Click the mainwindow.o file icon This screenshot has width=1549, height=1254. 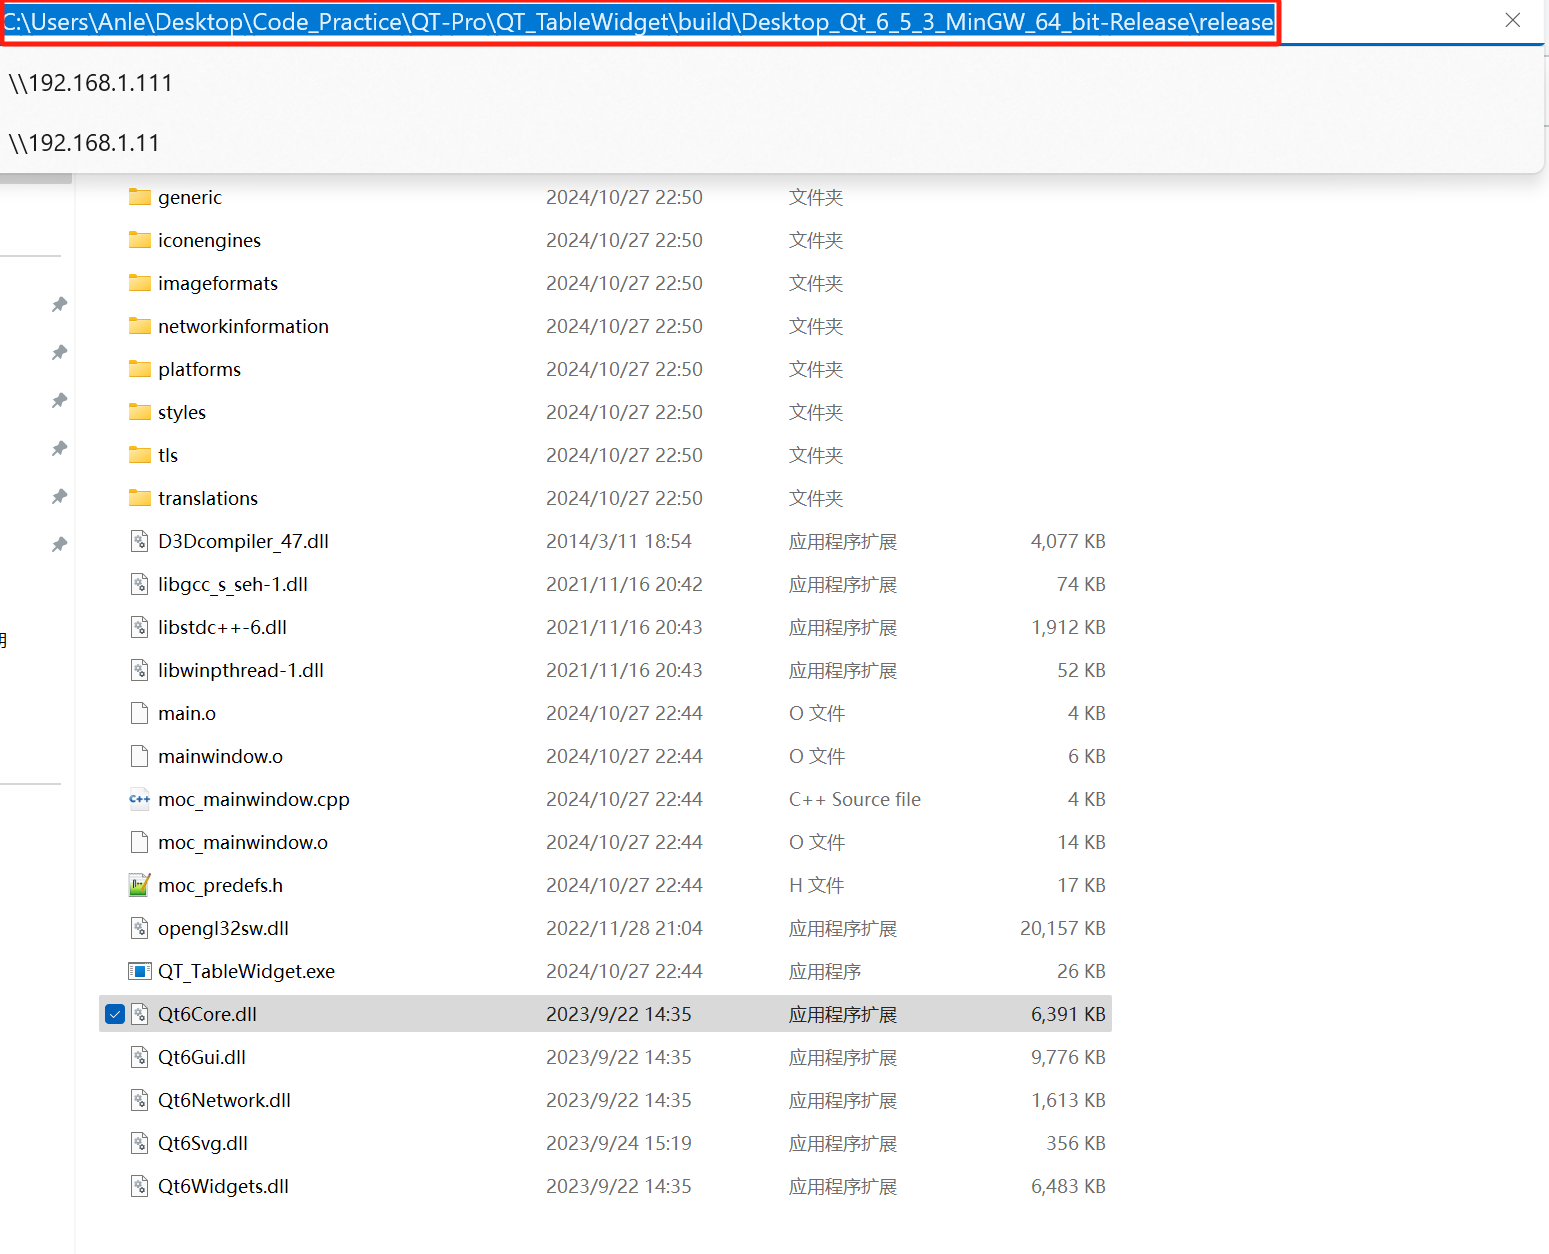click(x=140, y=756)
